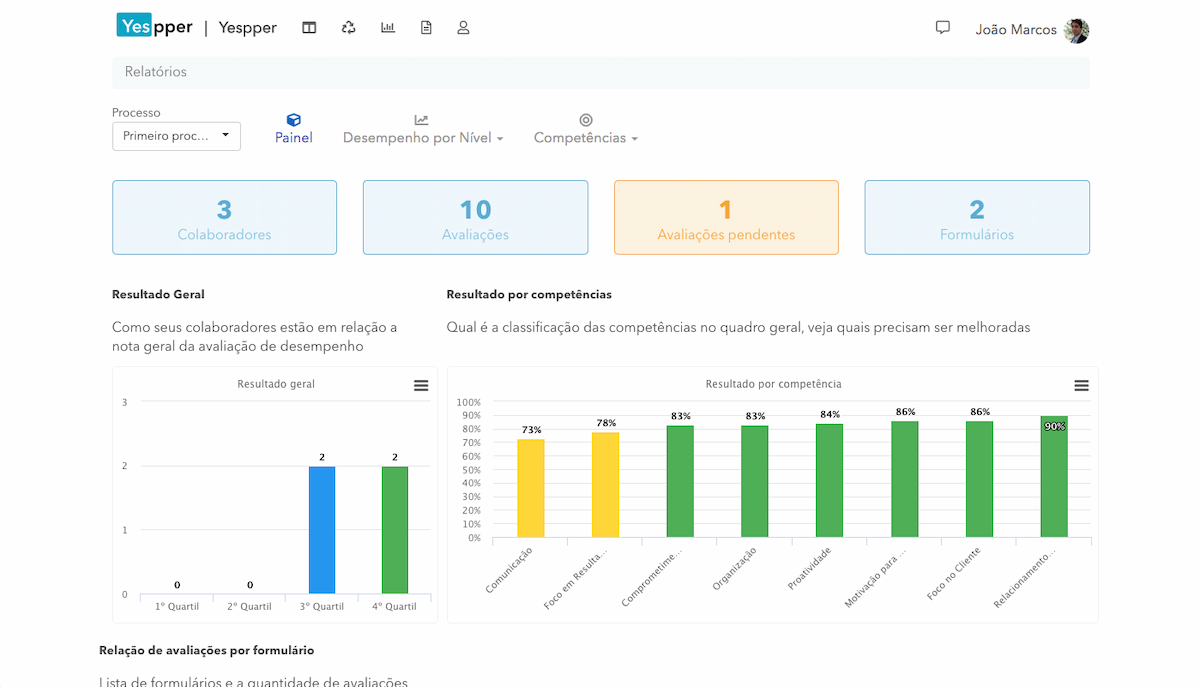Click the blue 3° Quartil bar
Viewport: 1200px width, 687px height.
tap(322, 530)
